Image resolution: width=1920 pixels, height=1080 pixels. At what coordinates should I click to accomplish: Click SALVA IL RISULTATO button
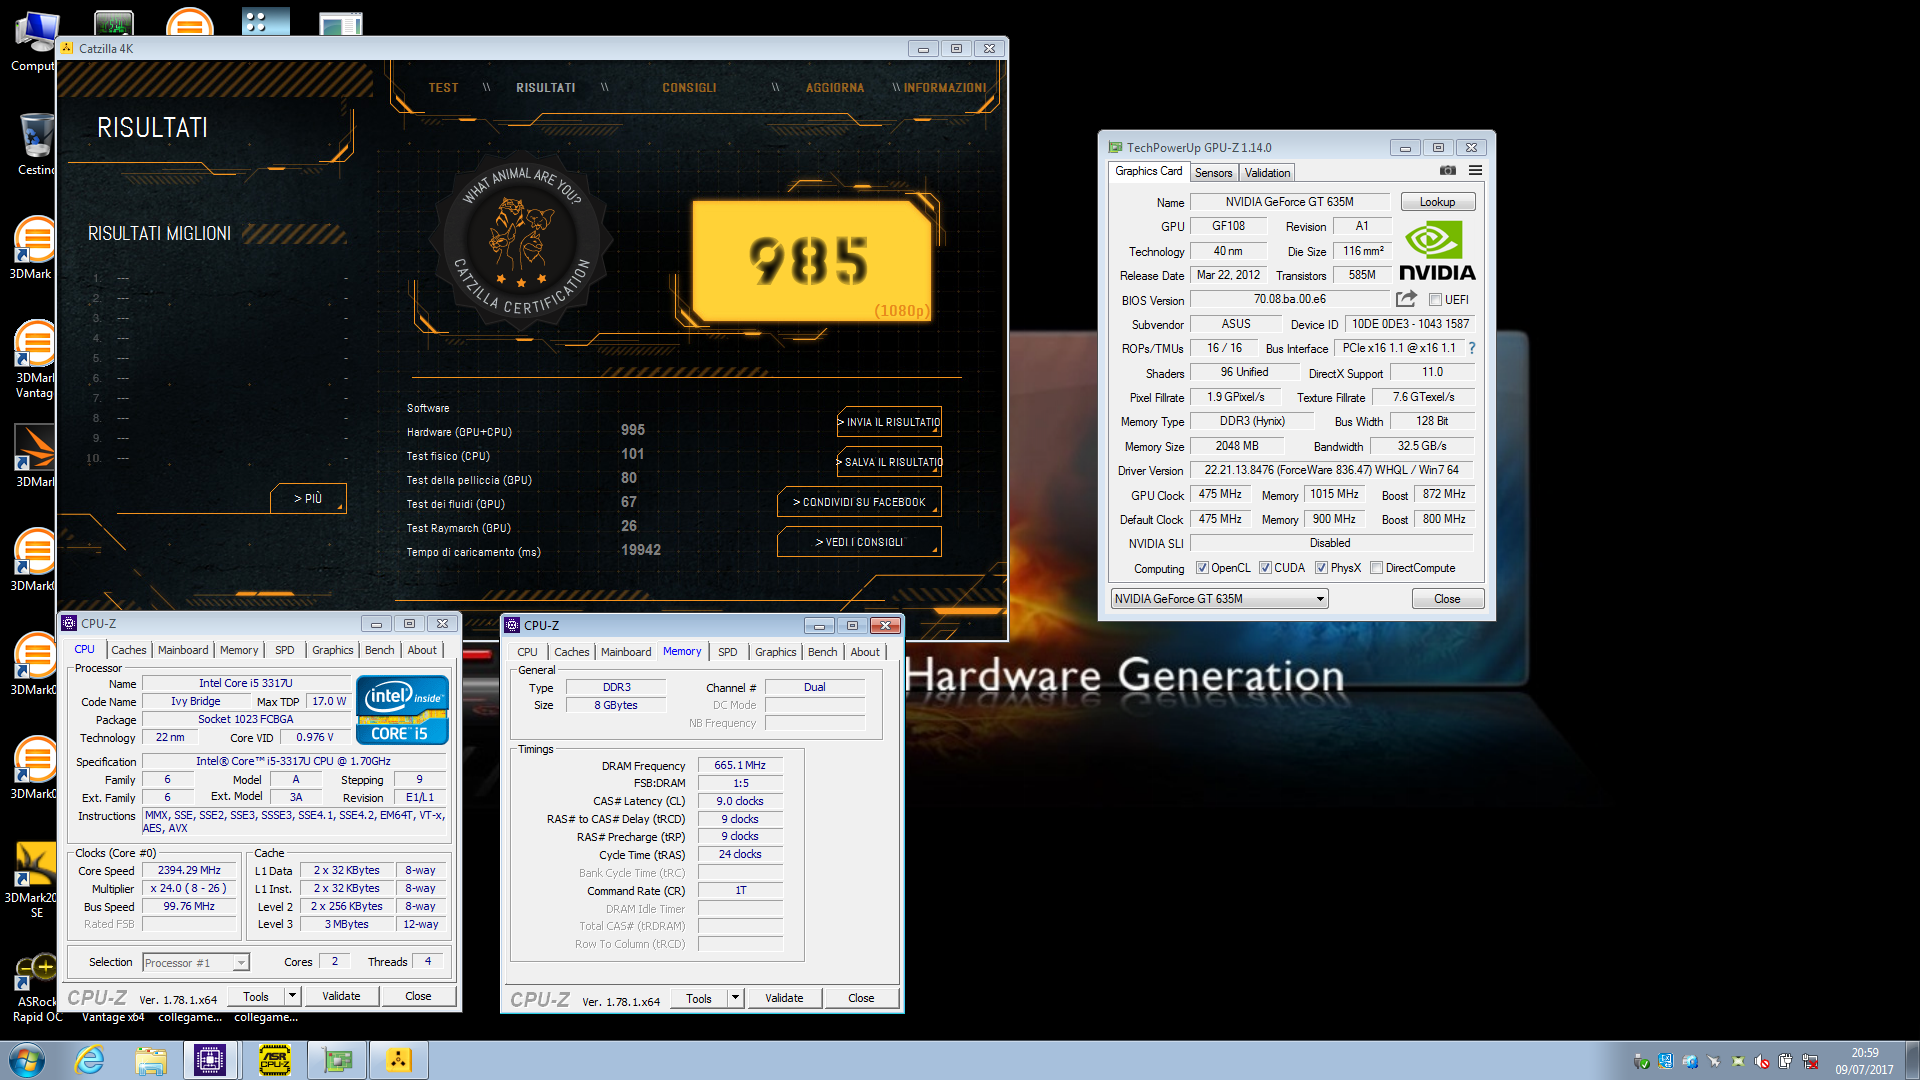[889, 462]
